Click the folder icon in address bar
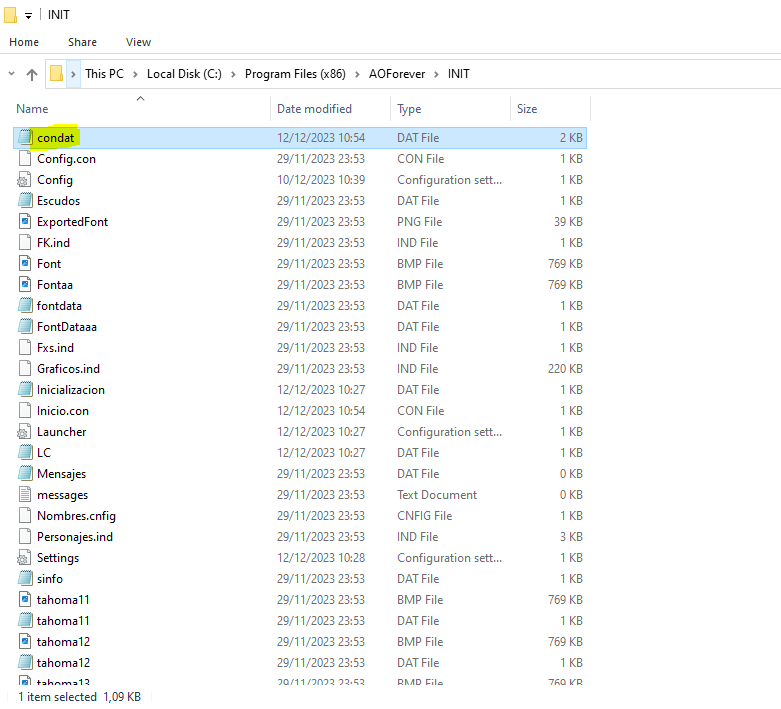 click(57, 74)
